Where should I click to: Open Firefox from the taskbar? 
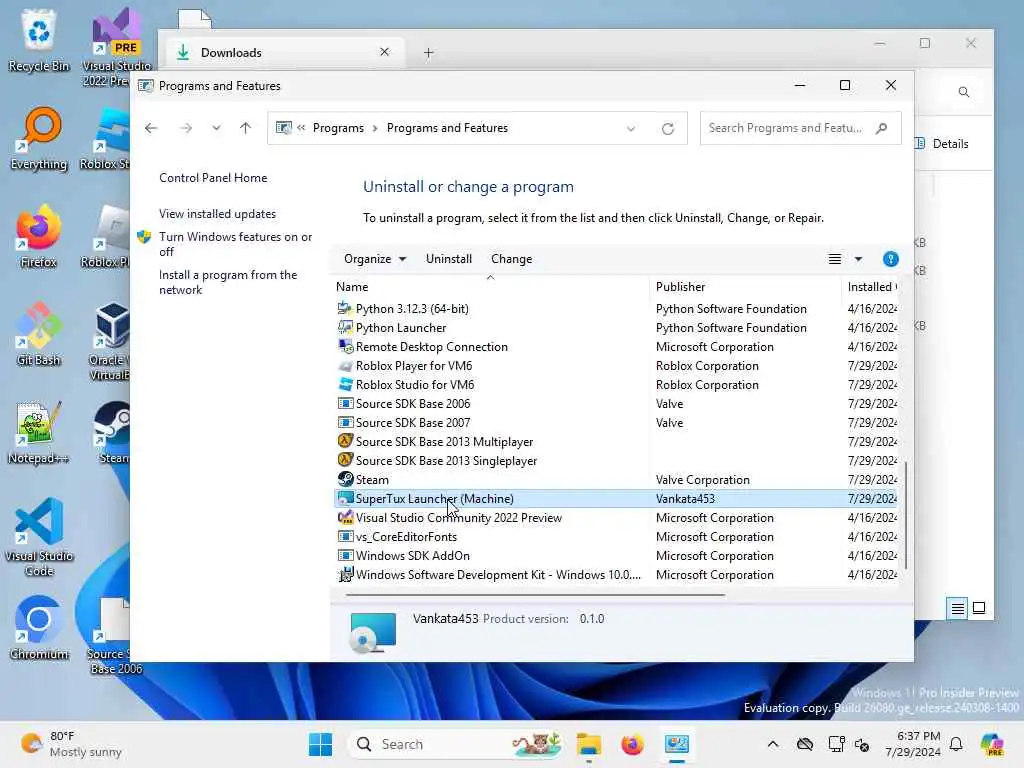point(632,744)
